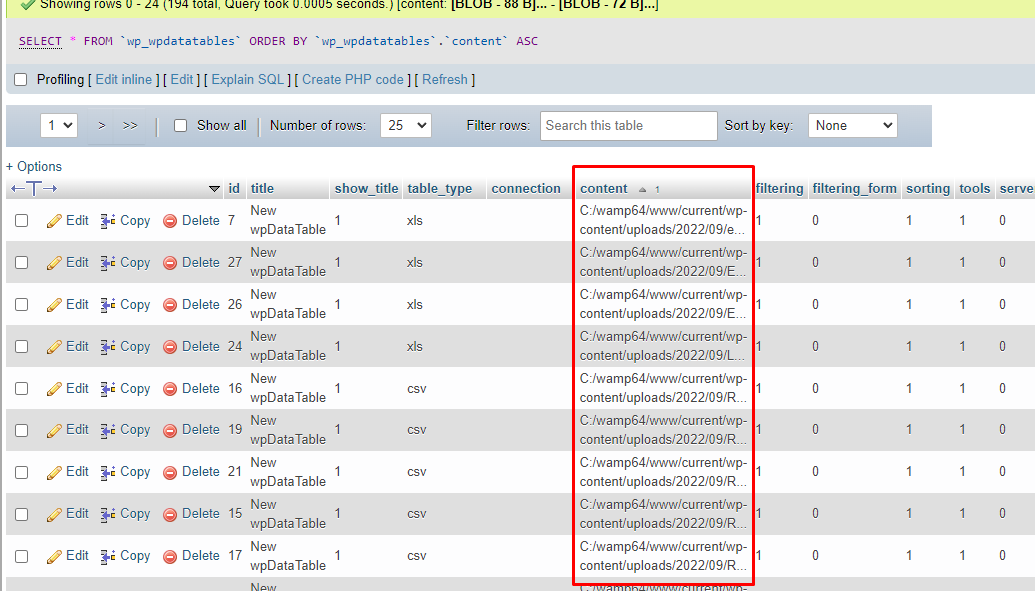Click the ascending sort arrow beside content header
The height and width of the screenshot is (591, 1035).
tap(642, 190)
